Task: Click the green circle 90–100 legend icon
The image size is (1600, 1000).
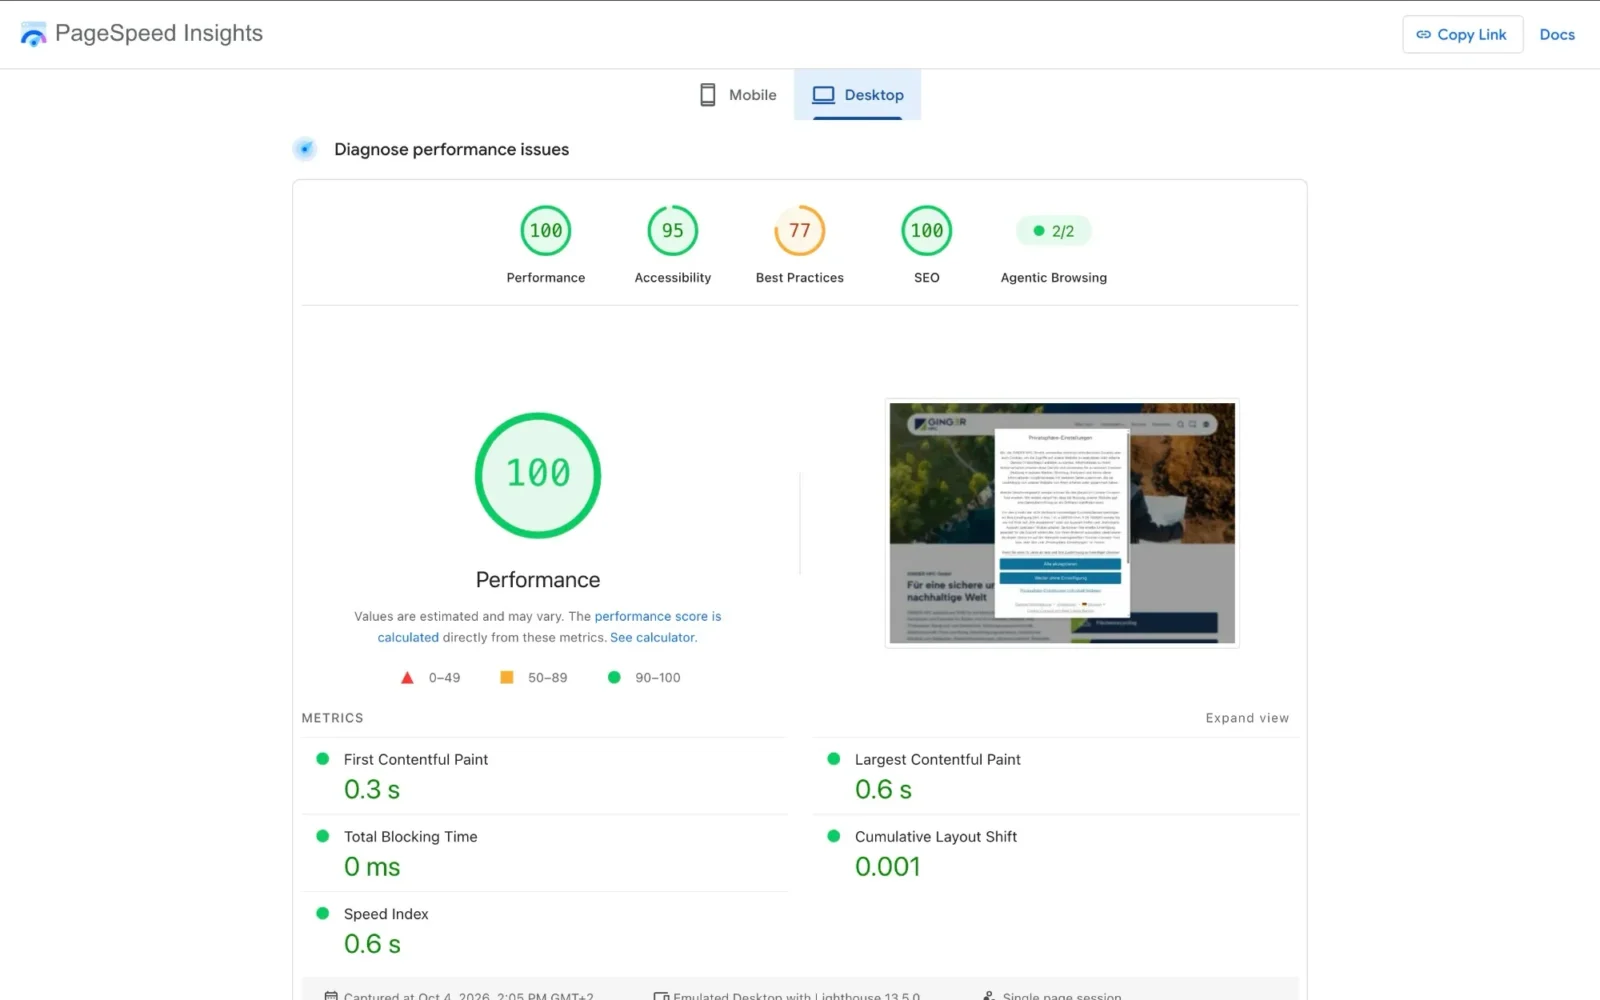Action: point(614,678)
